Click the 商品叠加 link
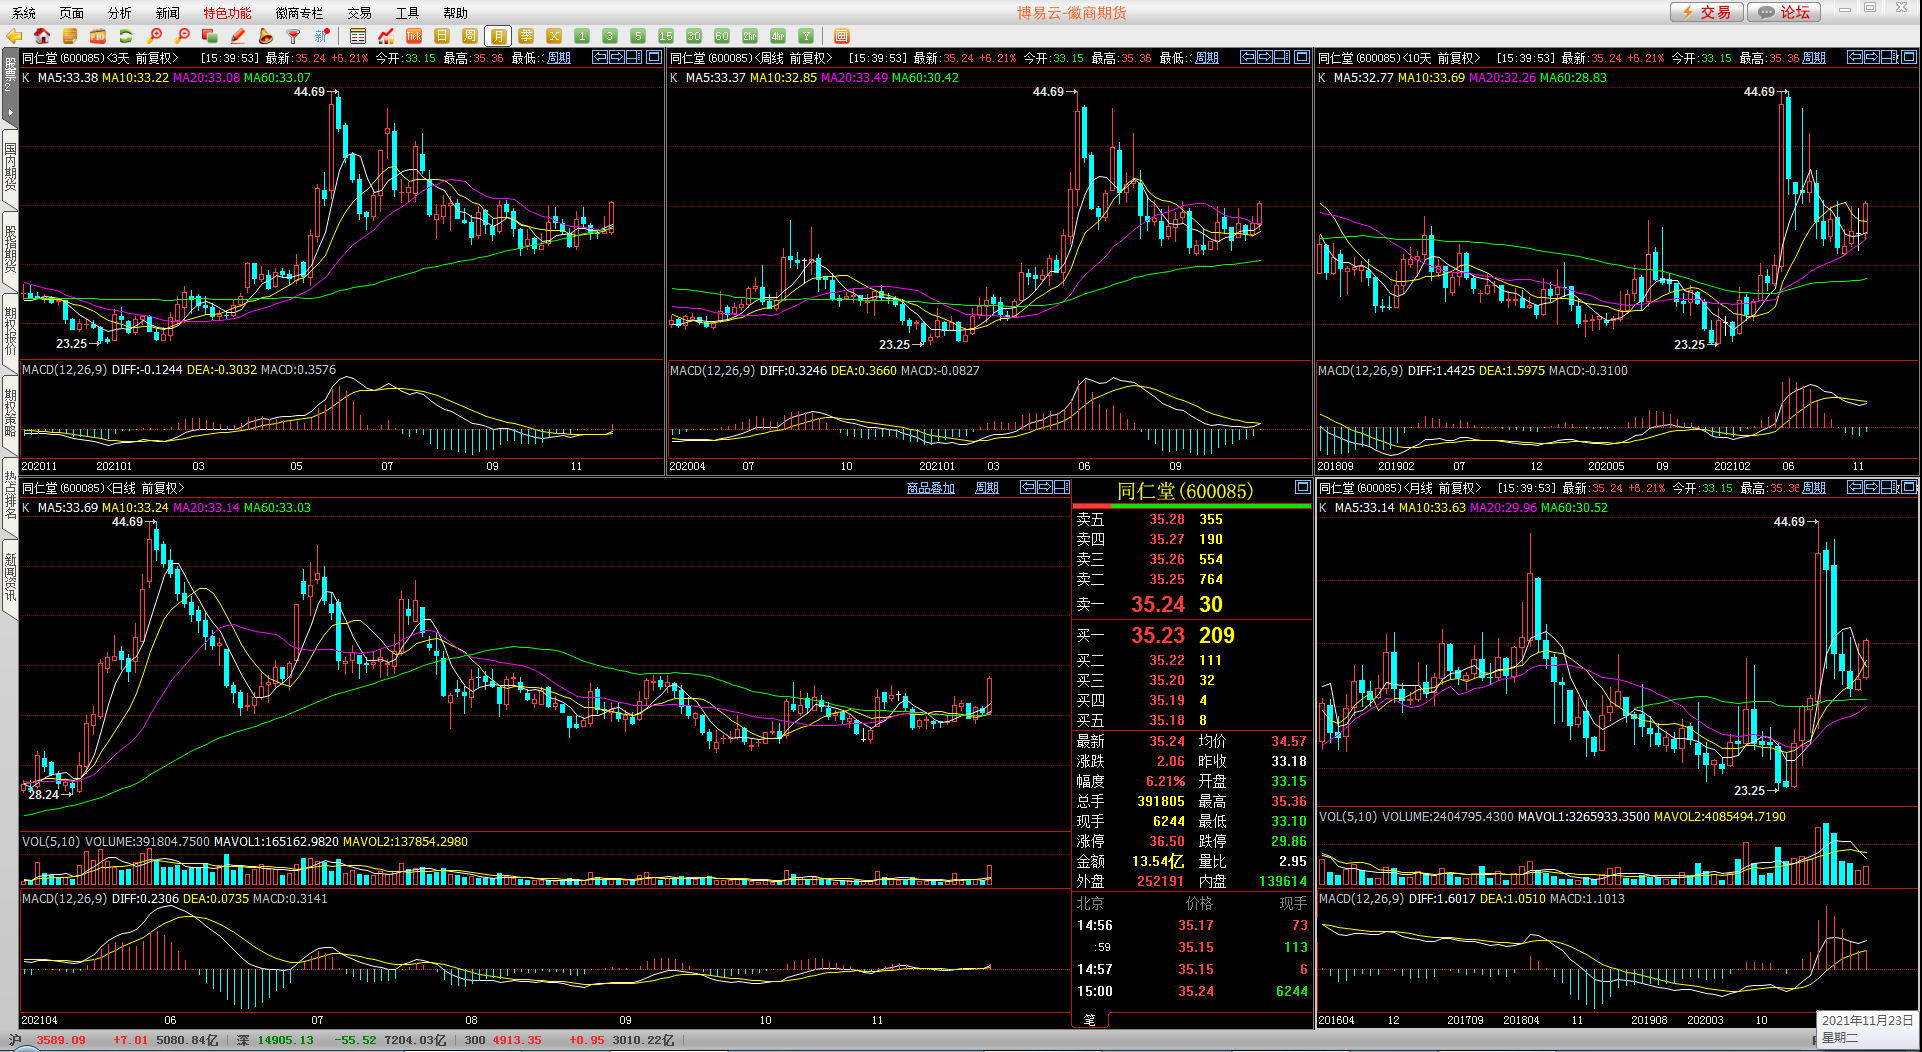The image size is (1922, 1052). pyautogui.click(x=930, y=488)
